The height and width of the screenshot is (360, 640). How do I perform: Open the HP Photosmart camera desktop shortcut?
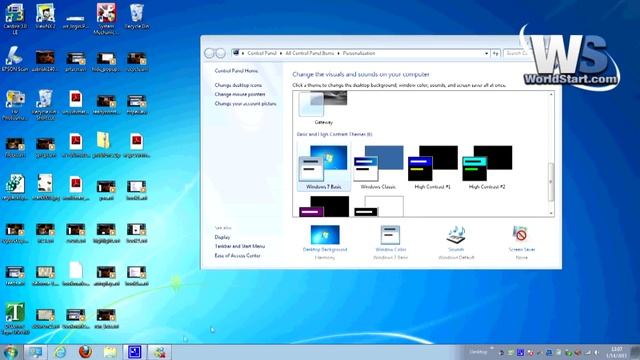[15, 105]
